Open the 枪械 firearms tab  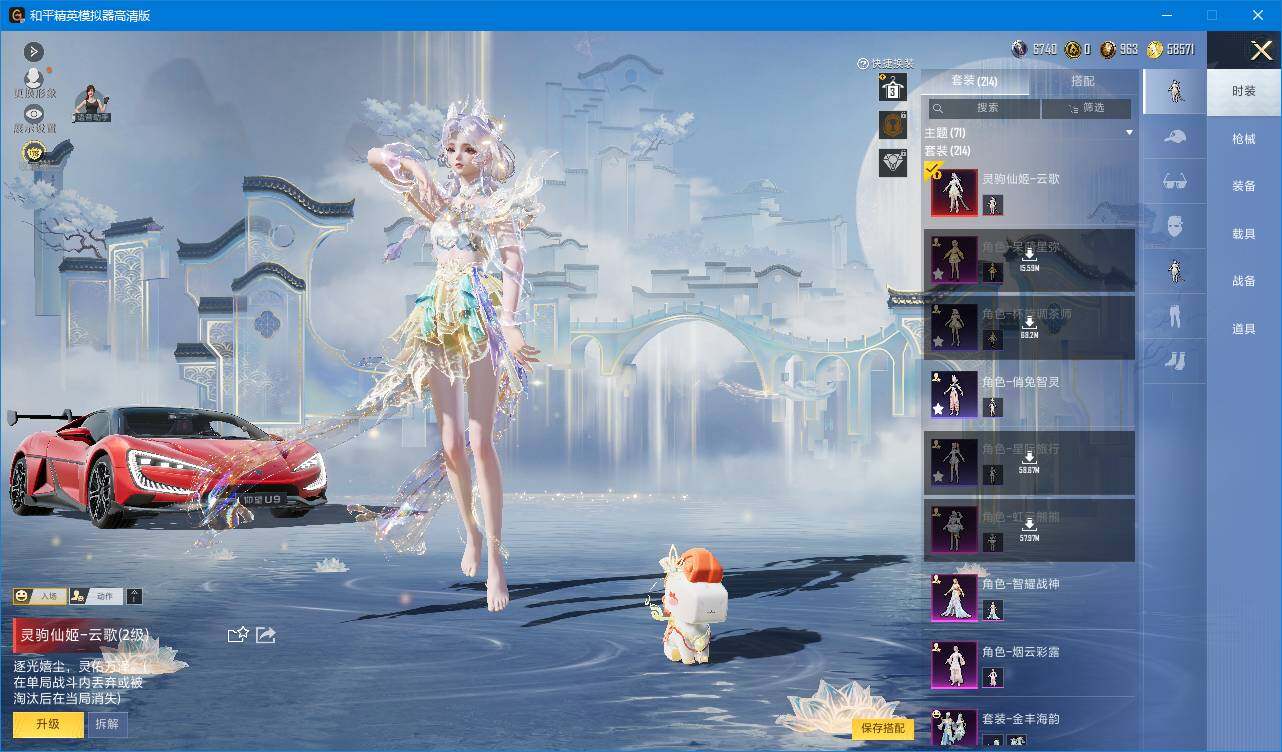(x=1244, y=139)
